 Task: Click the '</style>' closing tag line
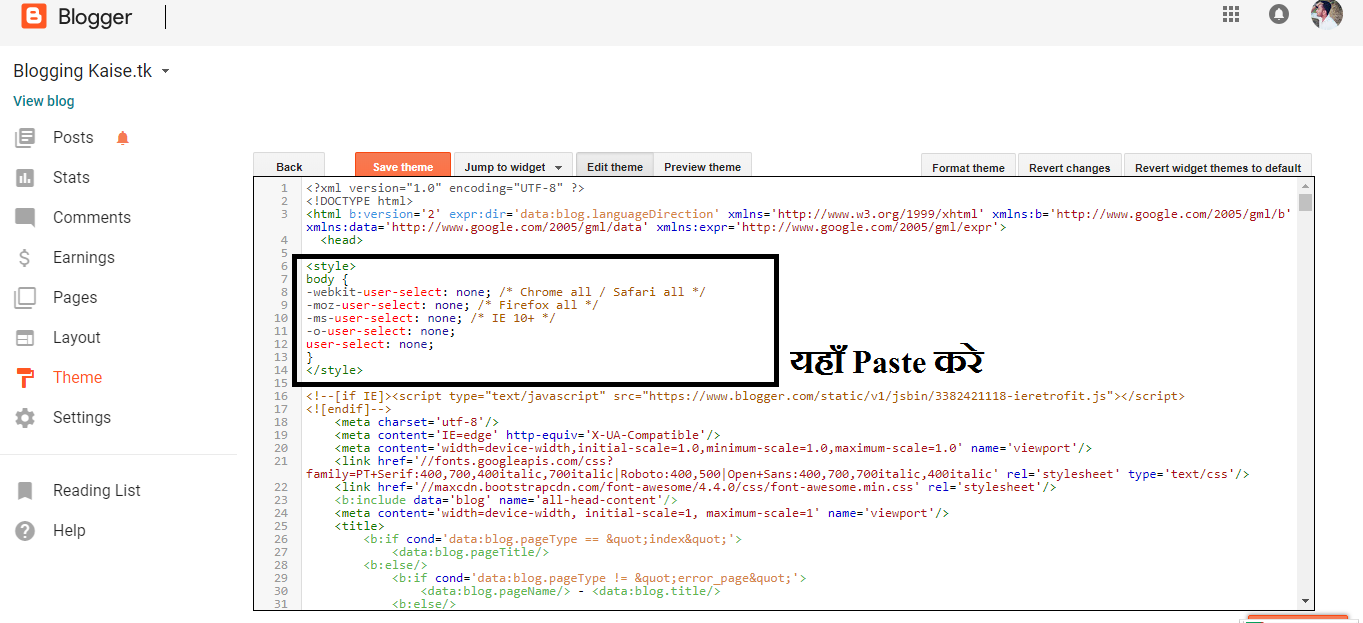pyautogui.click(x=334, y=370)
